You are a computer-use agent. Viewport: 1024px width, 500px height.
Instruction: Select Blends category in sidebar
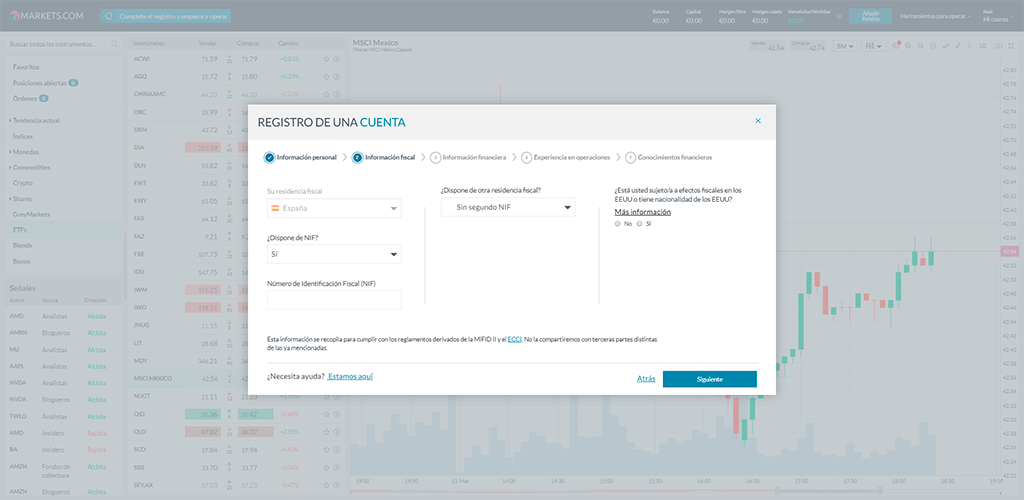(22, 245)
